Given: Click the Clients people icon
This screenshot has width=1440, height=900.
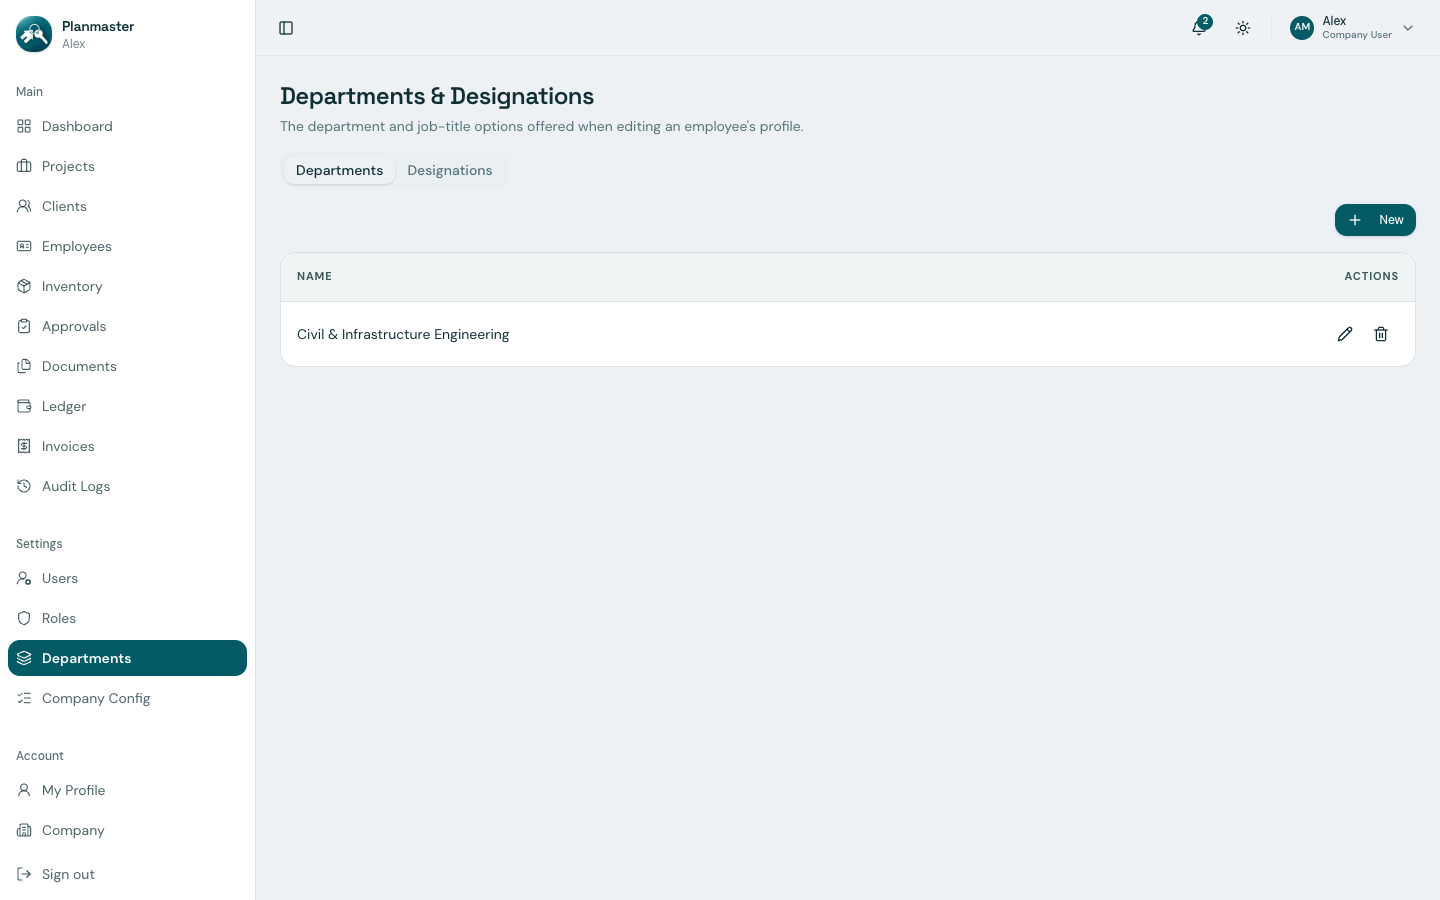Looking at the screenshot, I should [24, 206].
